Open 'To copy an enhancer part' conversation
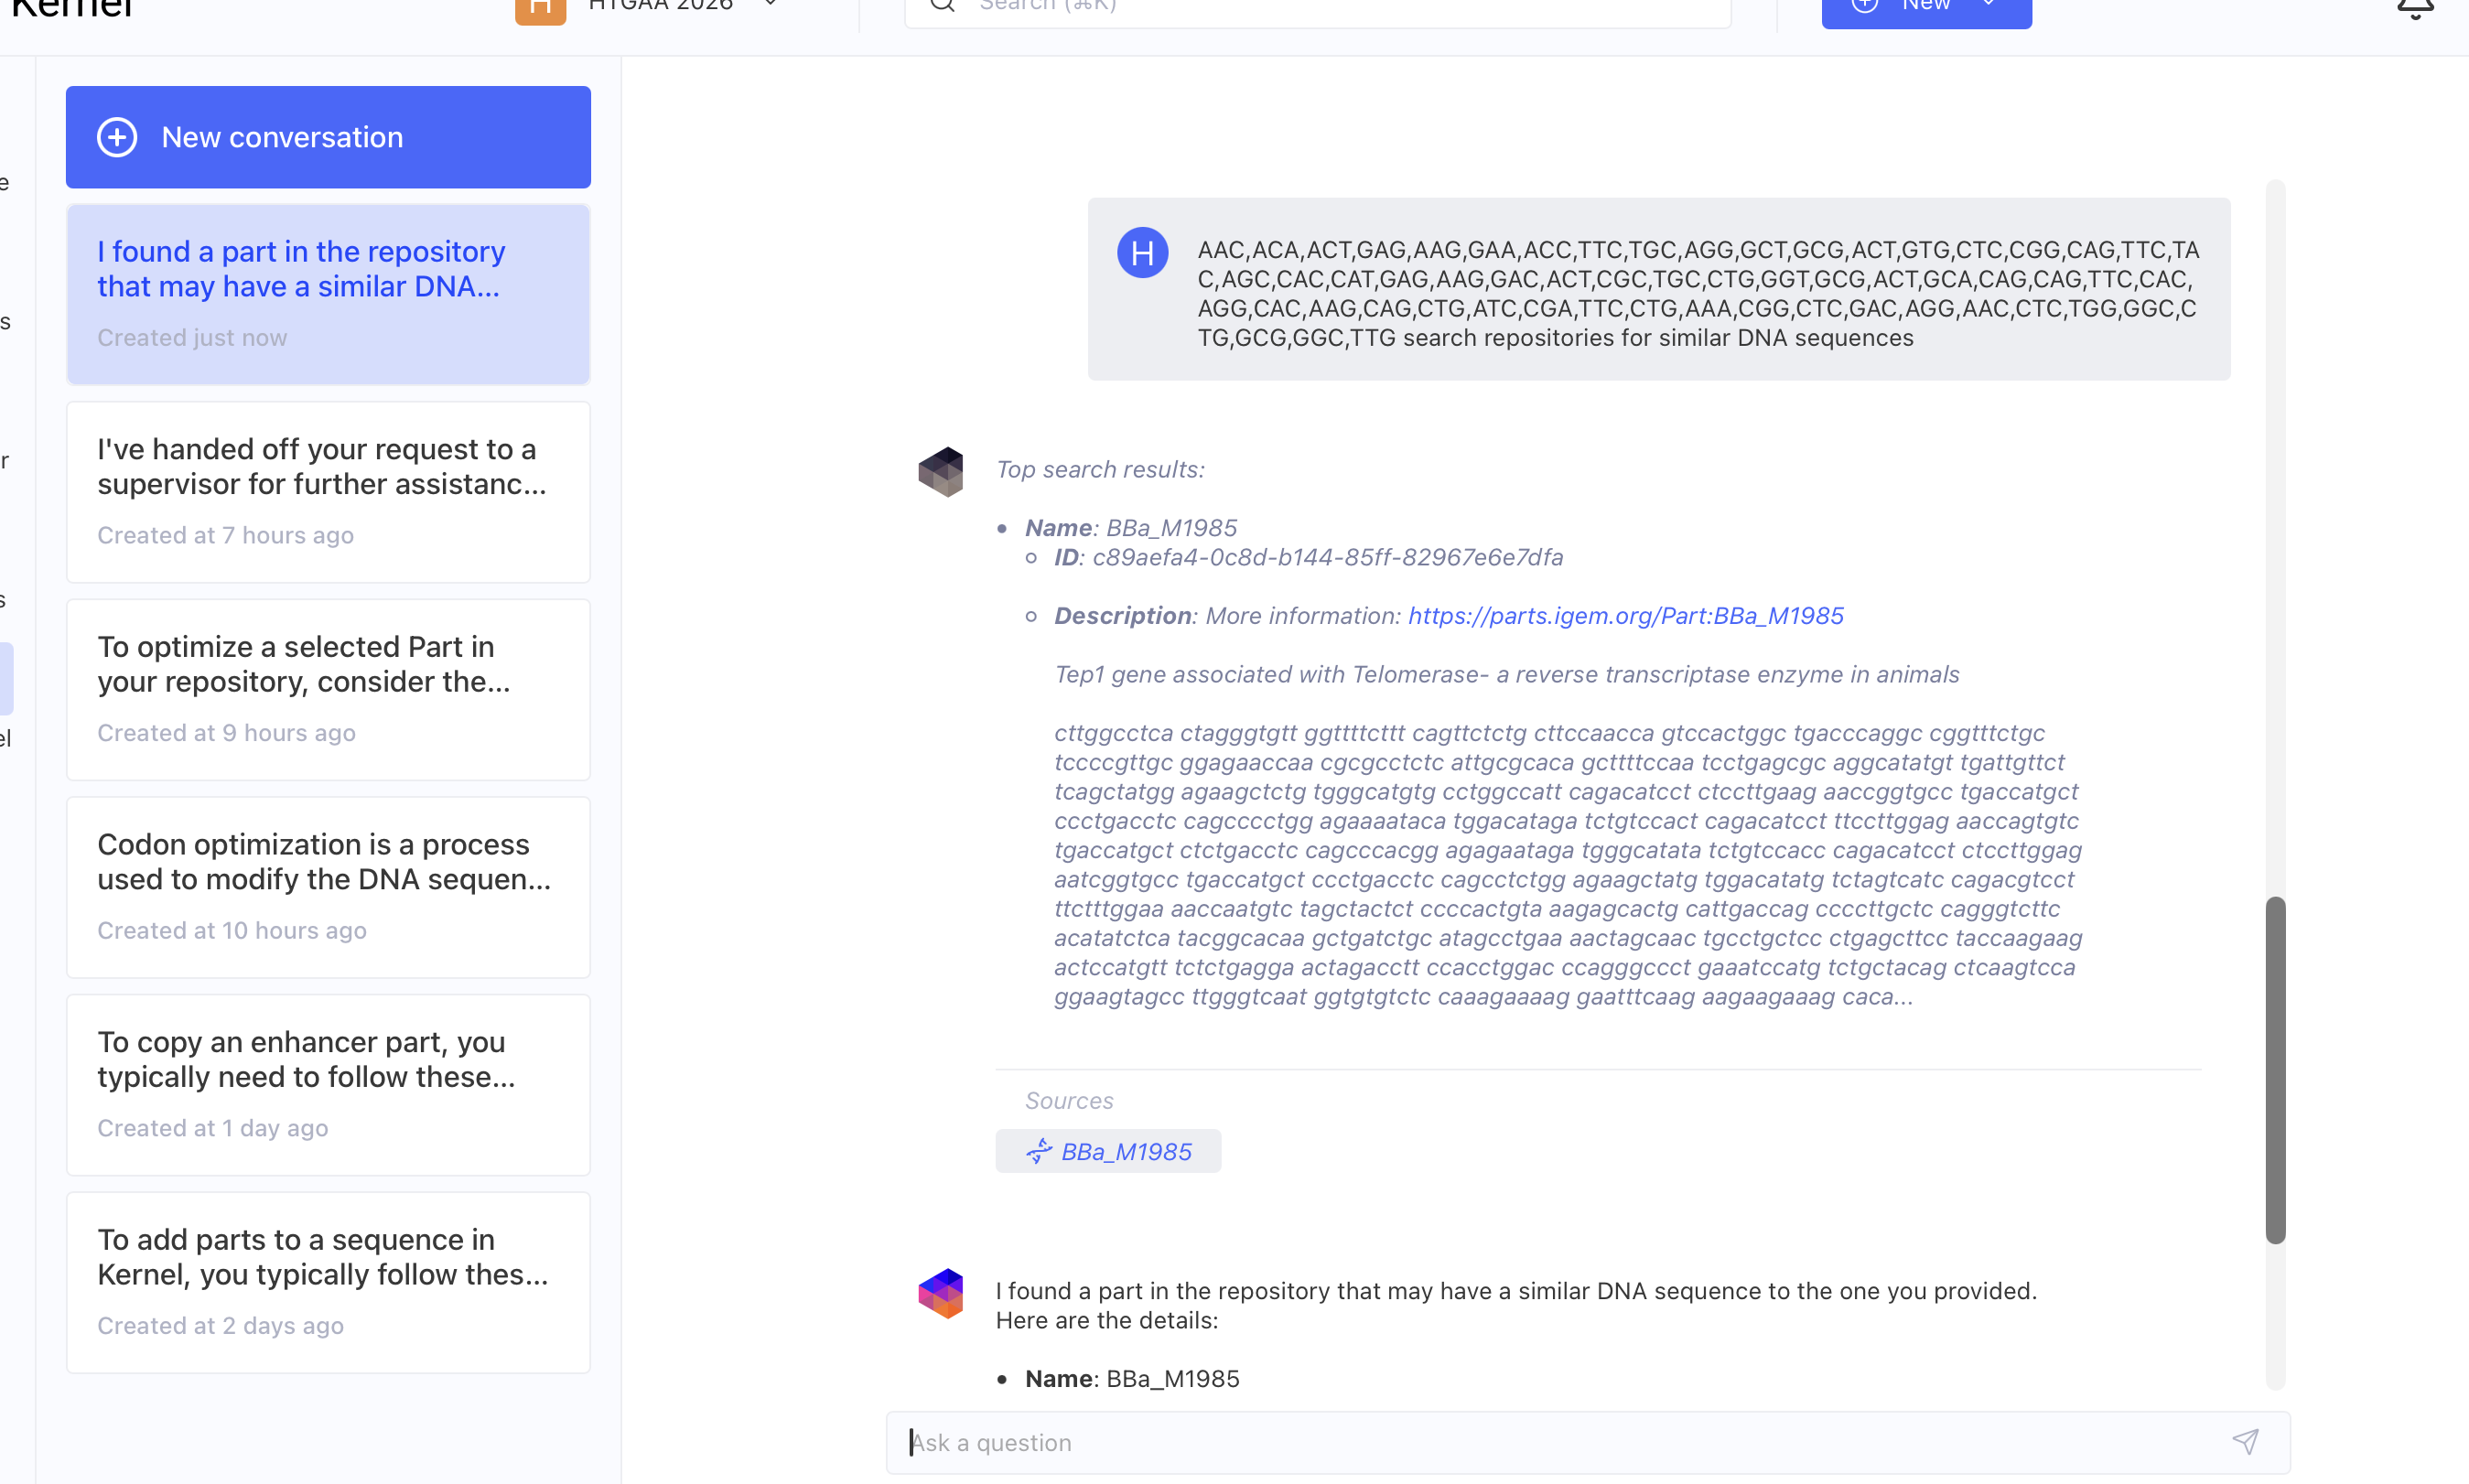Viewport: 2469px width, 1484px height. [328, 1085]
